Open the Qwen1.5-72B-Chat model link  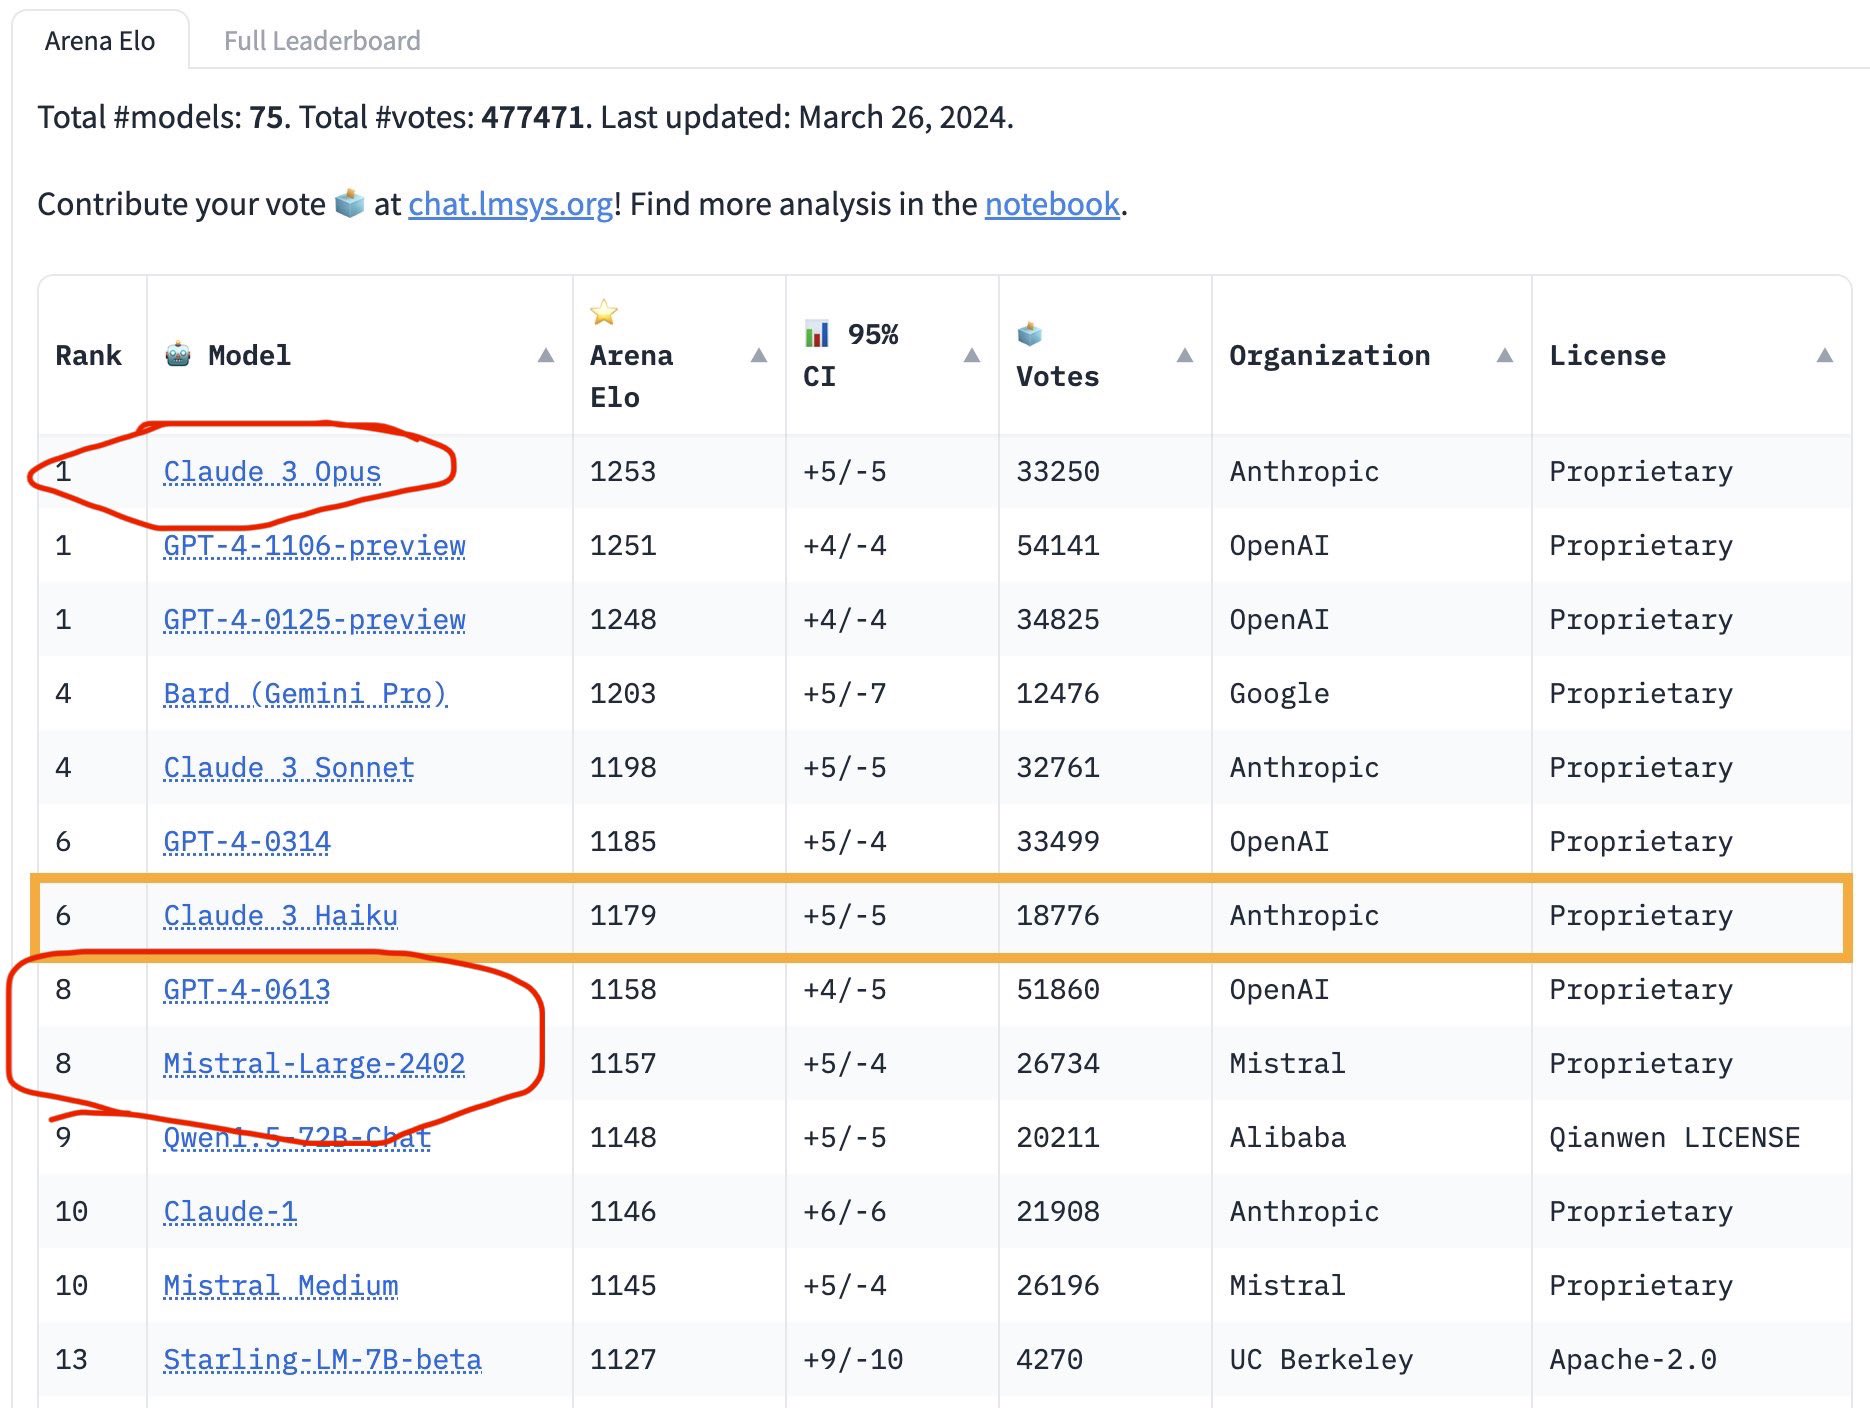coord(297,1138)
